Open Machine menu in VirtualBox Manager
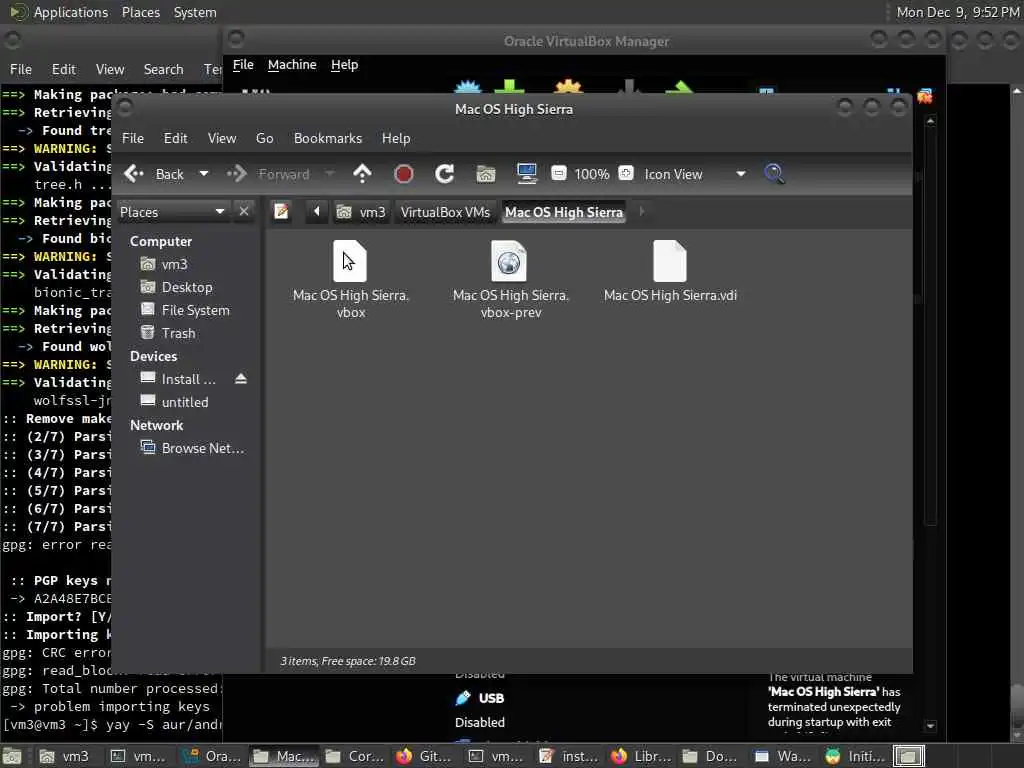The width and height of the screenshot is (1024, 768). 292,65
